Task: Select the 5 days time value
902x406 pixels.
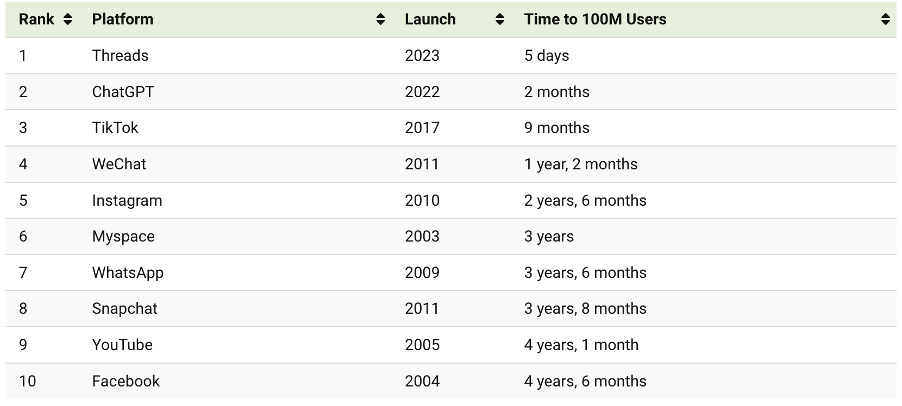Action: pyautogui.click(x=546, y=56)
